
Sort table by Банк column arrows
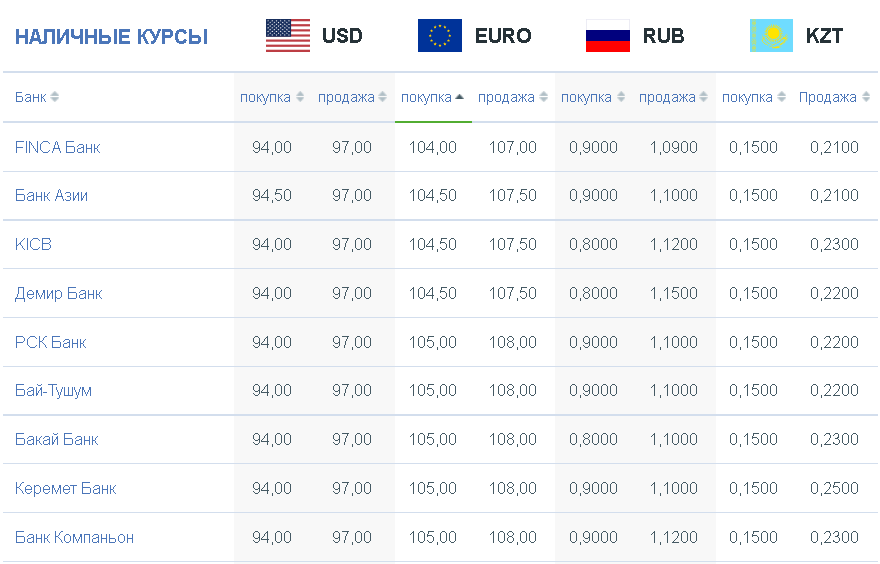click(x=54, y=97)
